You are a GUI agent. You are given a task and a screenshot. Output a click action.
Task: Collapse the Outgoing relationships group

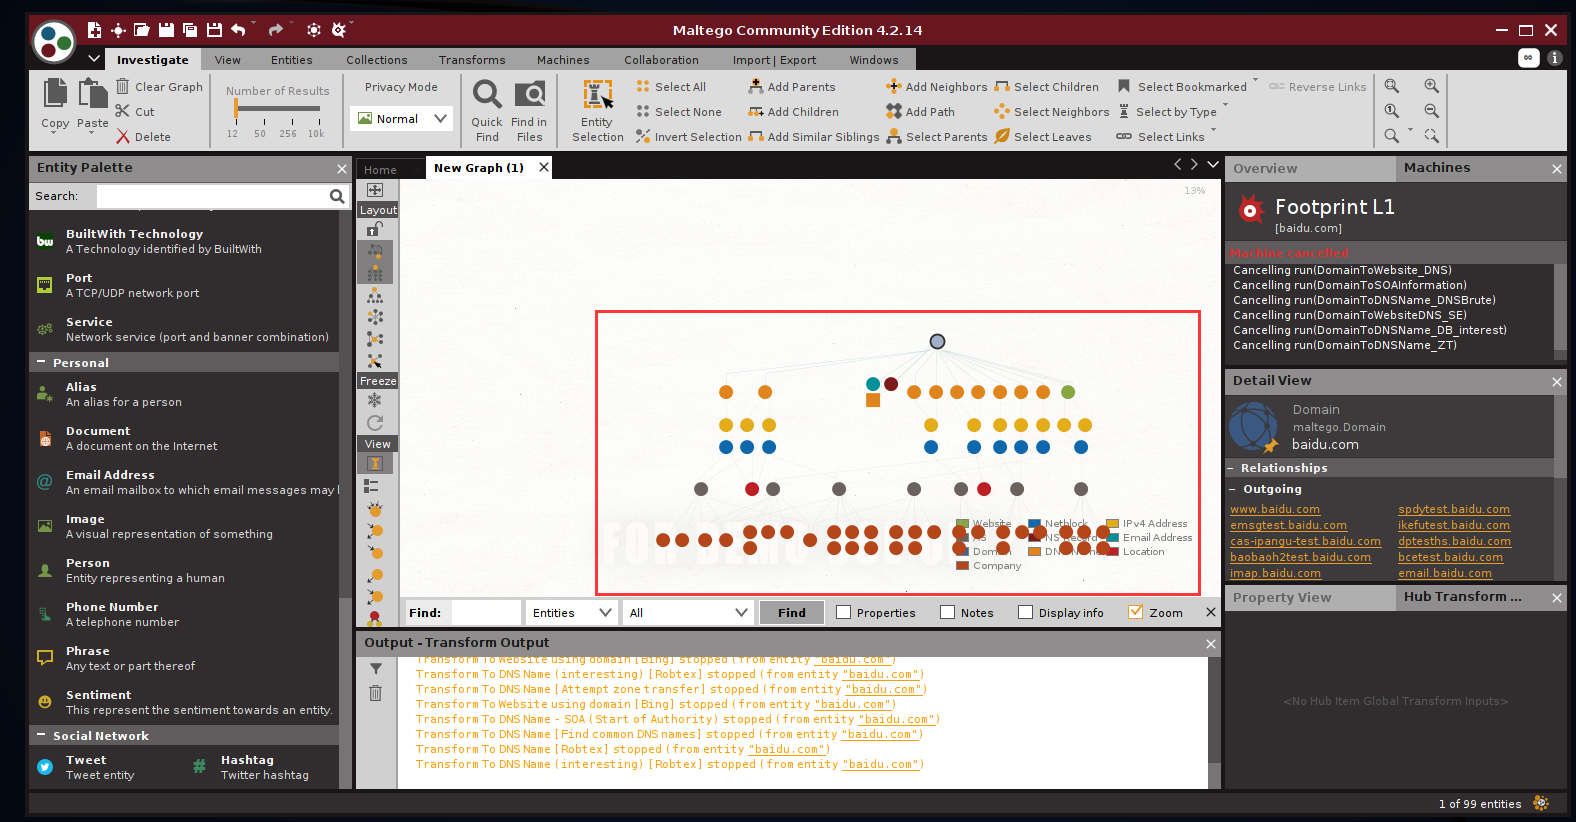(1233, 489)
